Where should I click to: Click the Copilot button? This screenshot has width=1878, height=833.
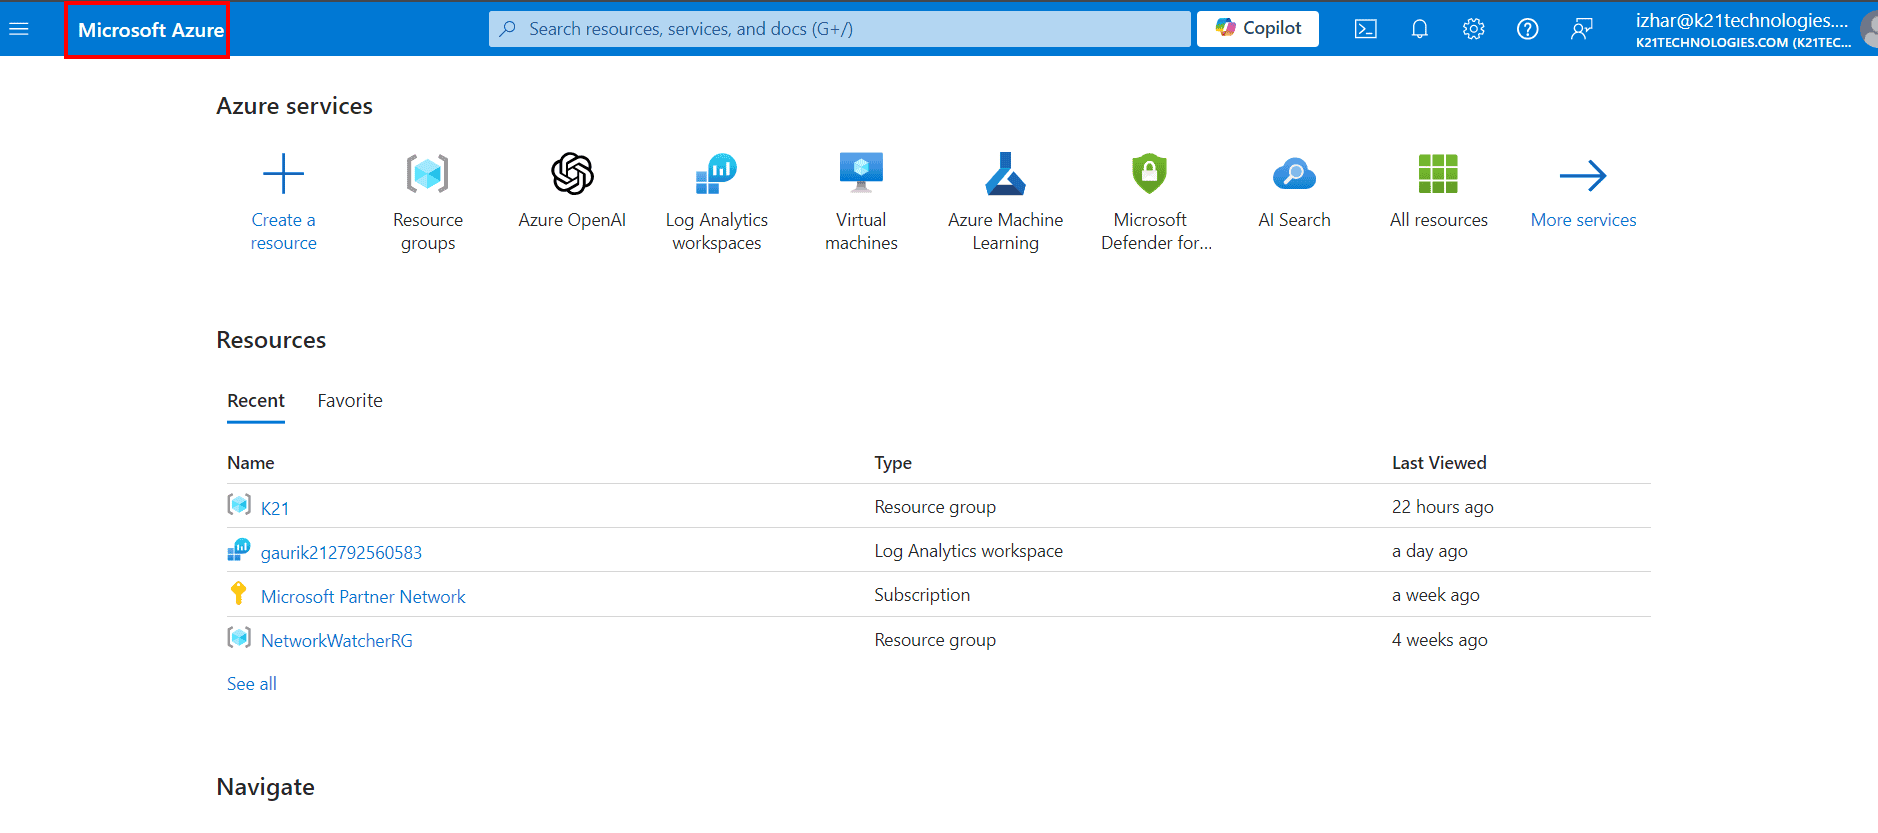1258,29
